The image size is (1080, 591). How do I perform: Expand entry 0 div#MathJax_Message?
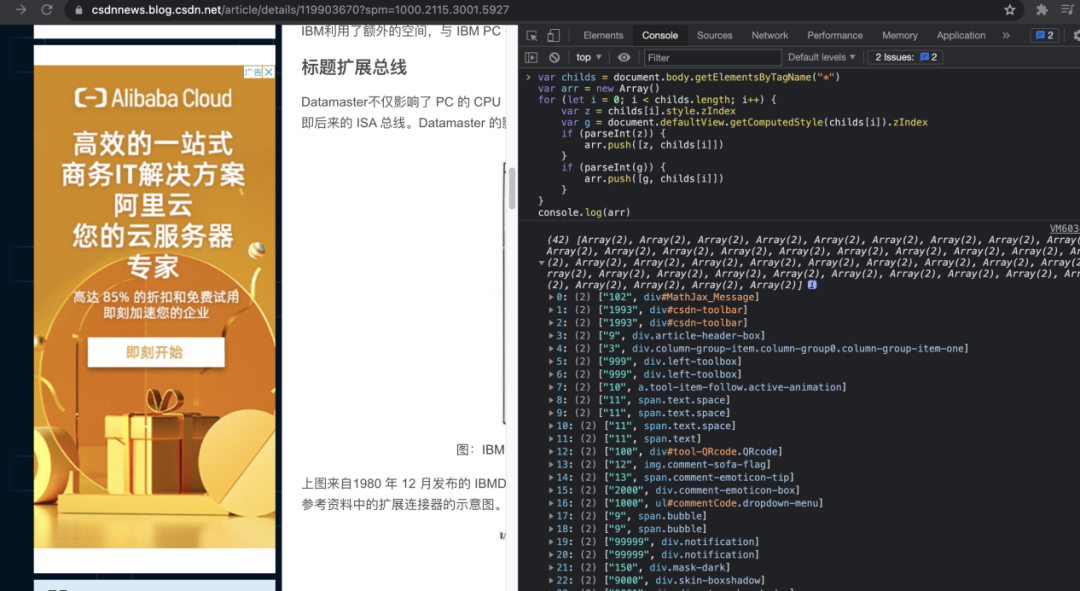551,297
